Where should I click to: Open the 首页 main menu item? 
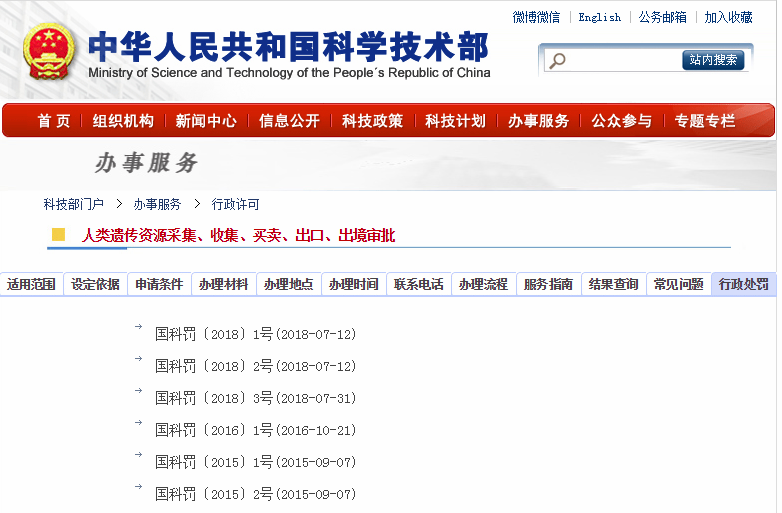coord(54,121)
